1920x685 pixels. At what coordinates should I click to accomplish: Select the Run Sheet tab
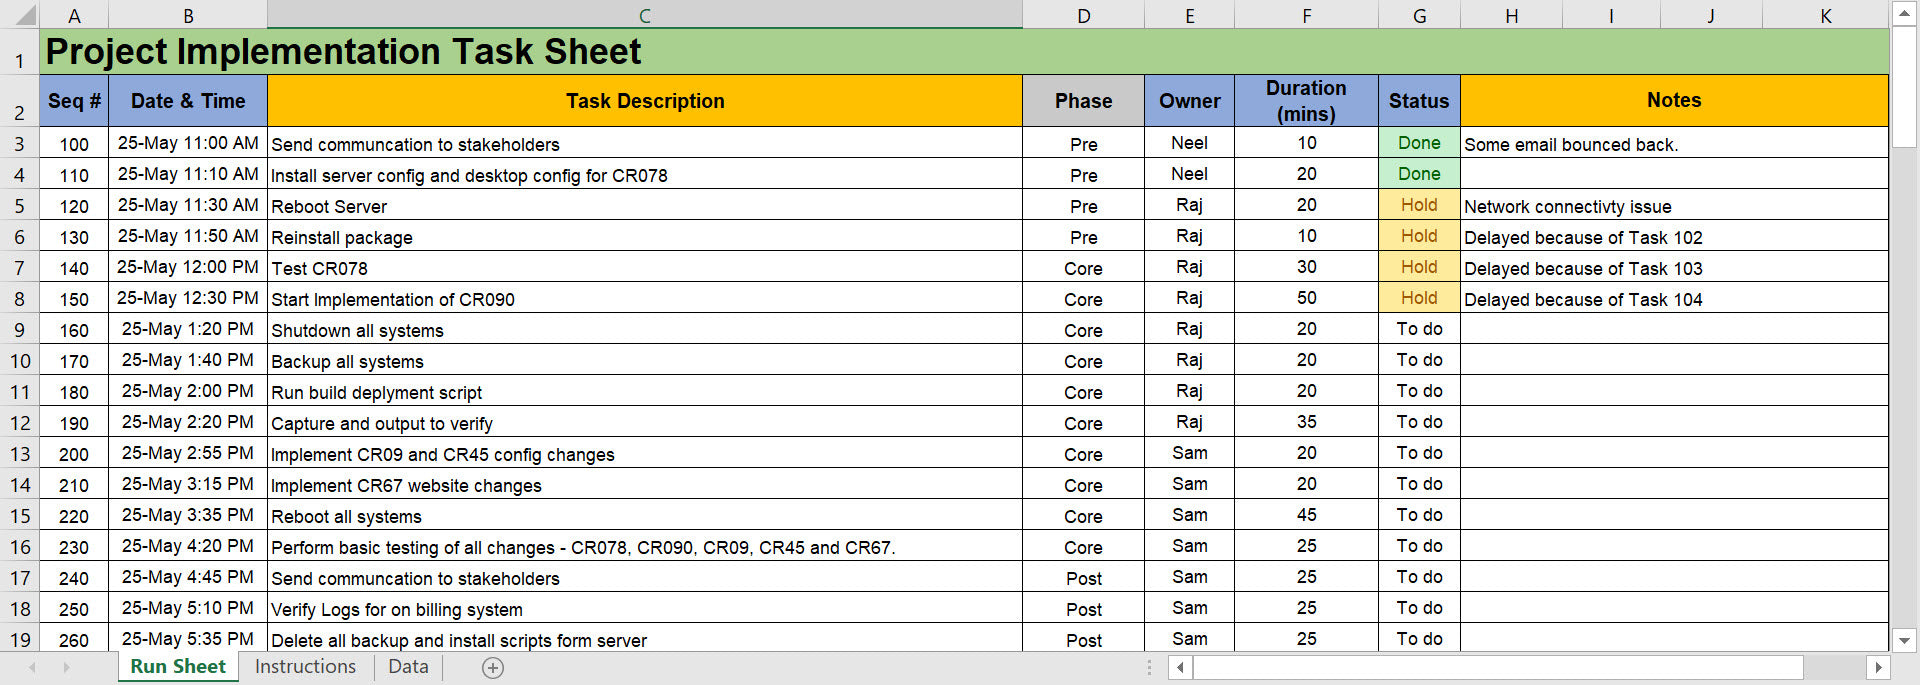click(178, 667)
